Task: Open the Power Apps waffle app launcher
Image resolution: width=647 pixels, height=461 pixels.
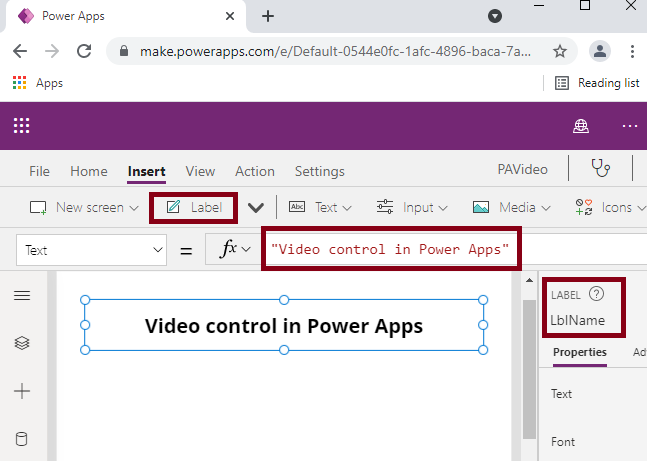Action: (x=21, y=125)
